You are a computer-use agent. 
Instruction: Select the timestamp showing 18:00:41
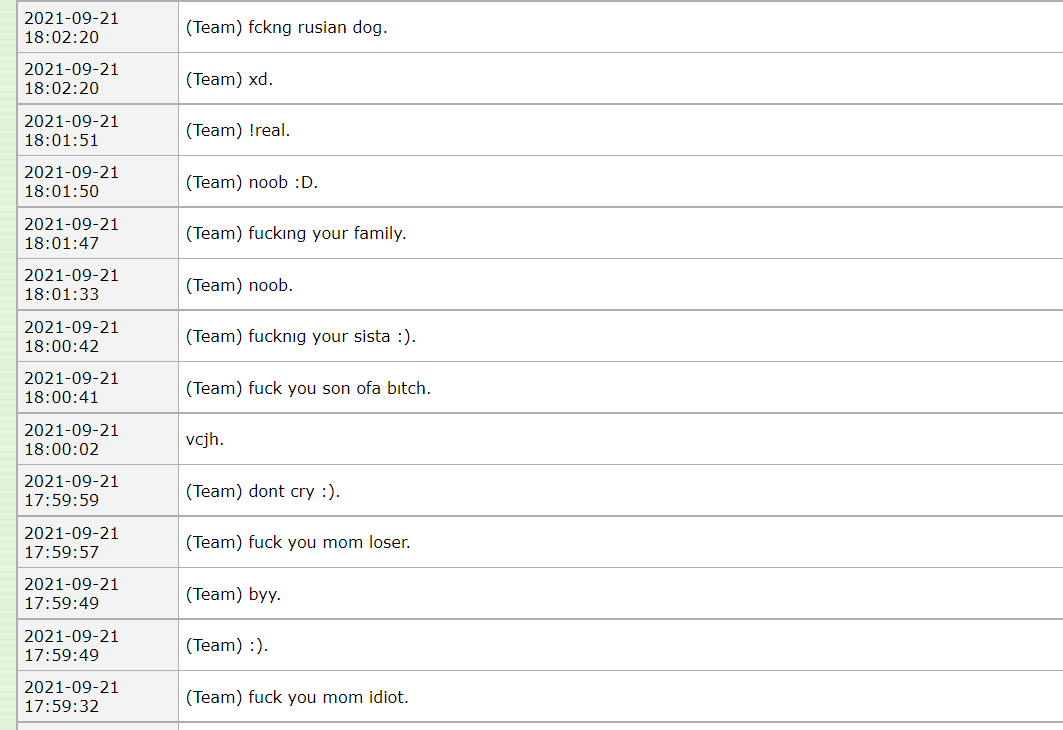click(71, 387)
